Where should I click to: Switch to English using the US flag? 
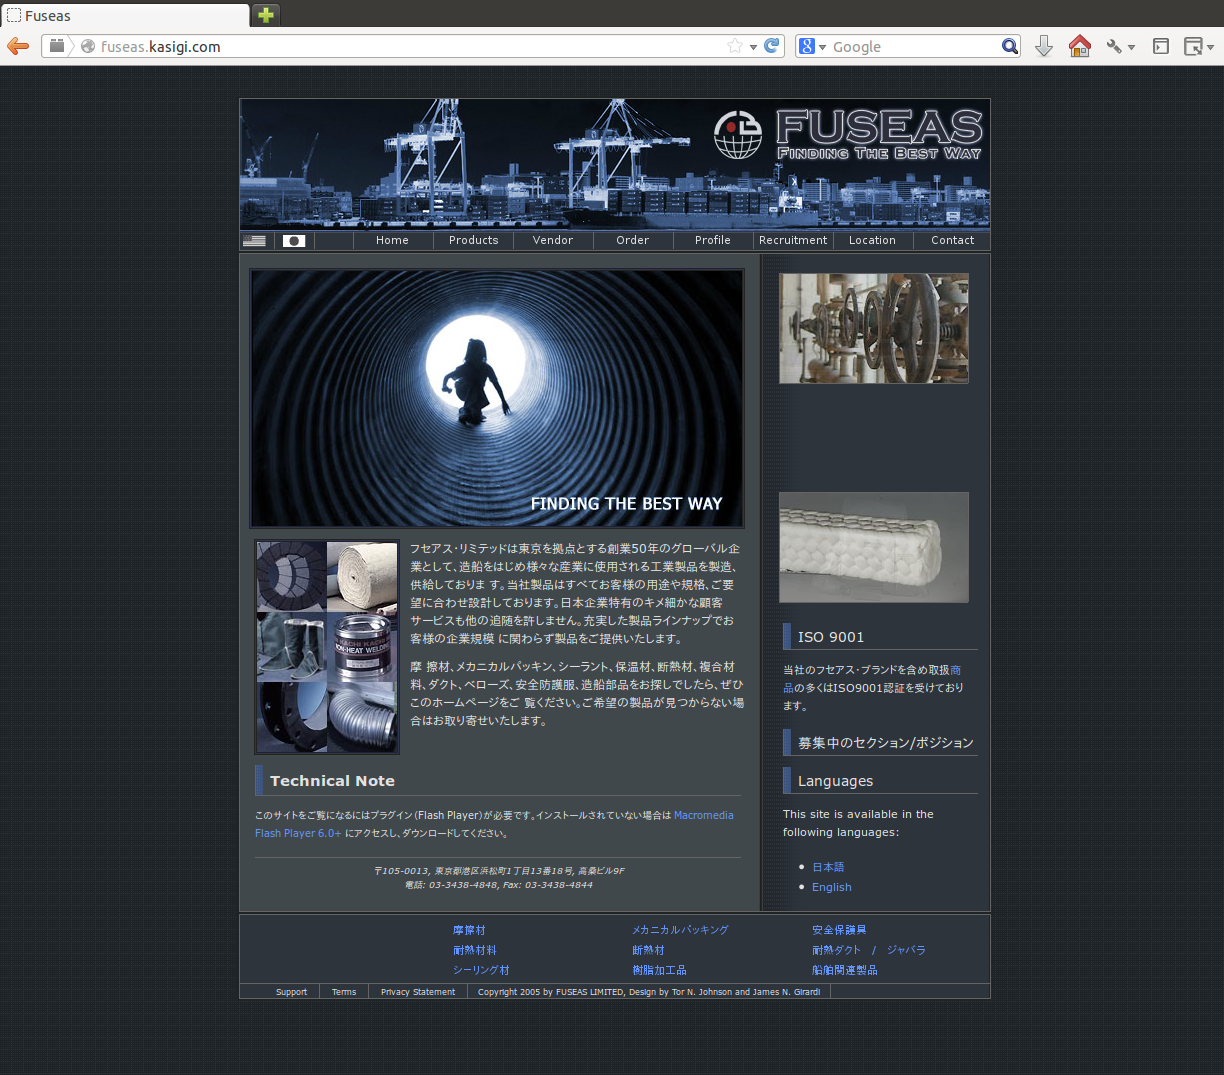point(255,241)
